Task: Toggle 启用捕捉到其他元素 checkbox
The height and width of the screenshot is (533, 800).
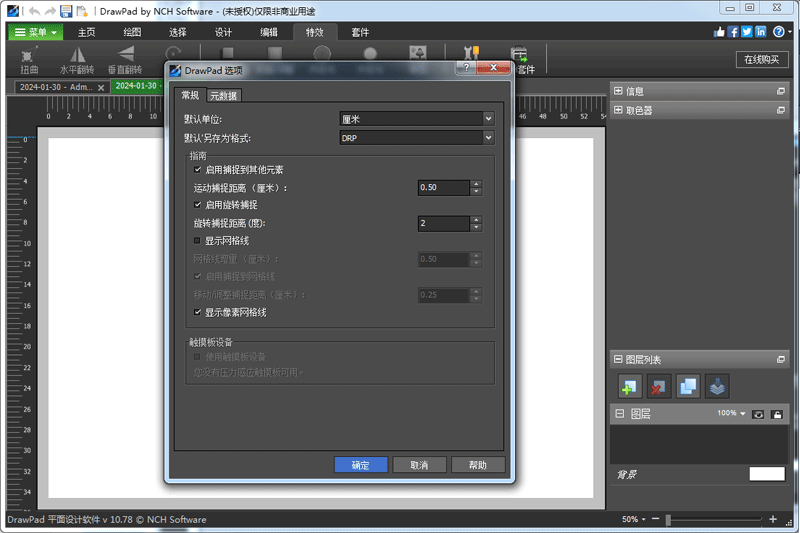Action: coord(197,169)
